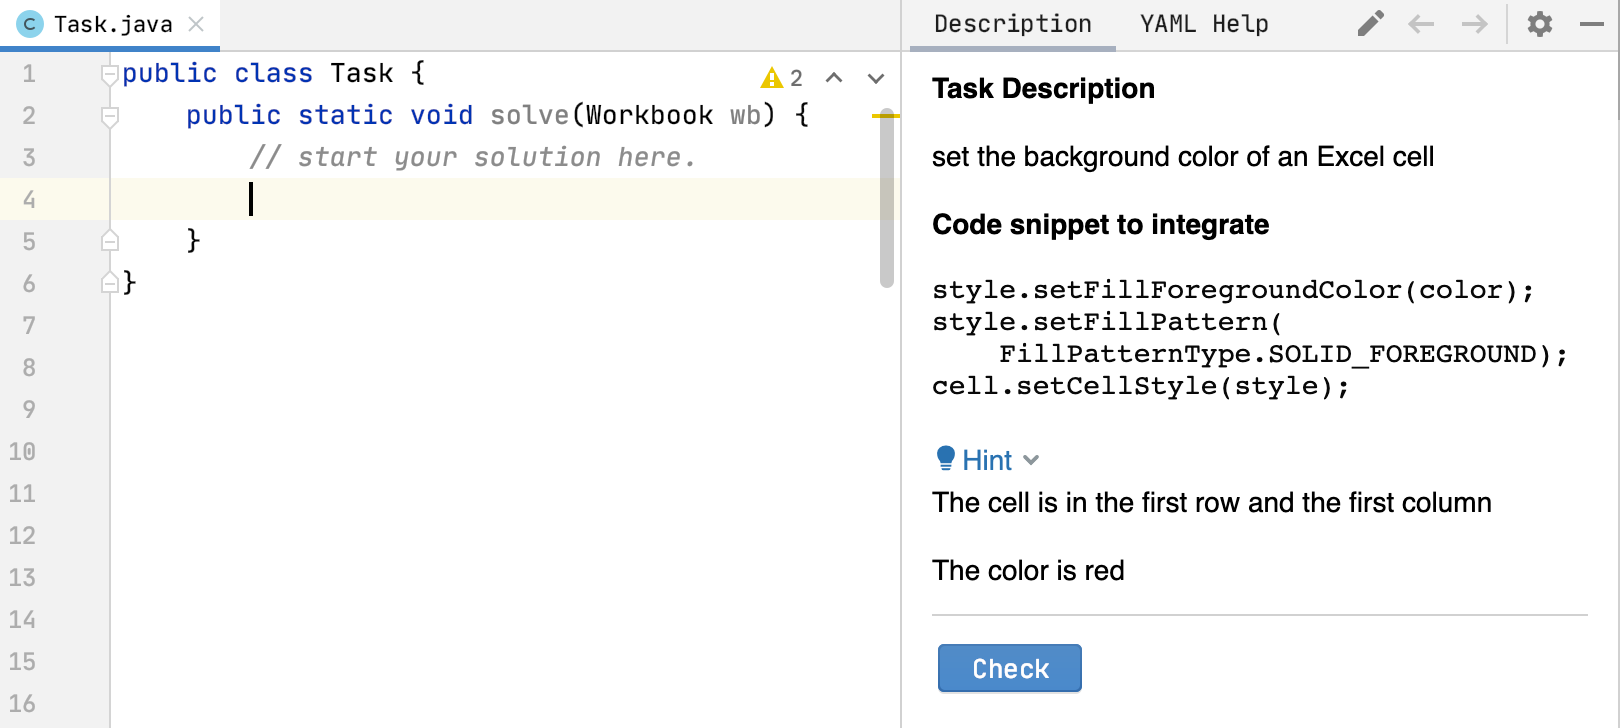
Task: Select the Description tab
Action: (1012, 24)
